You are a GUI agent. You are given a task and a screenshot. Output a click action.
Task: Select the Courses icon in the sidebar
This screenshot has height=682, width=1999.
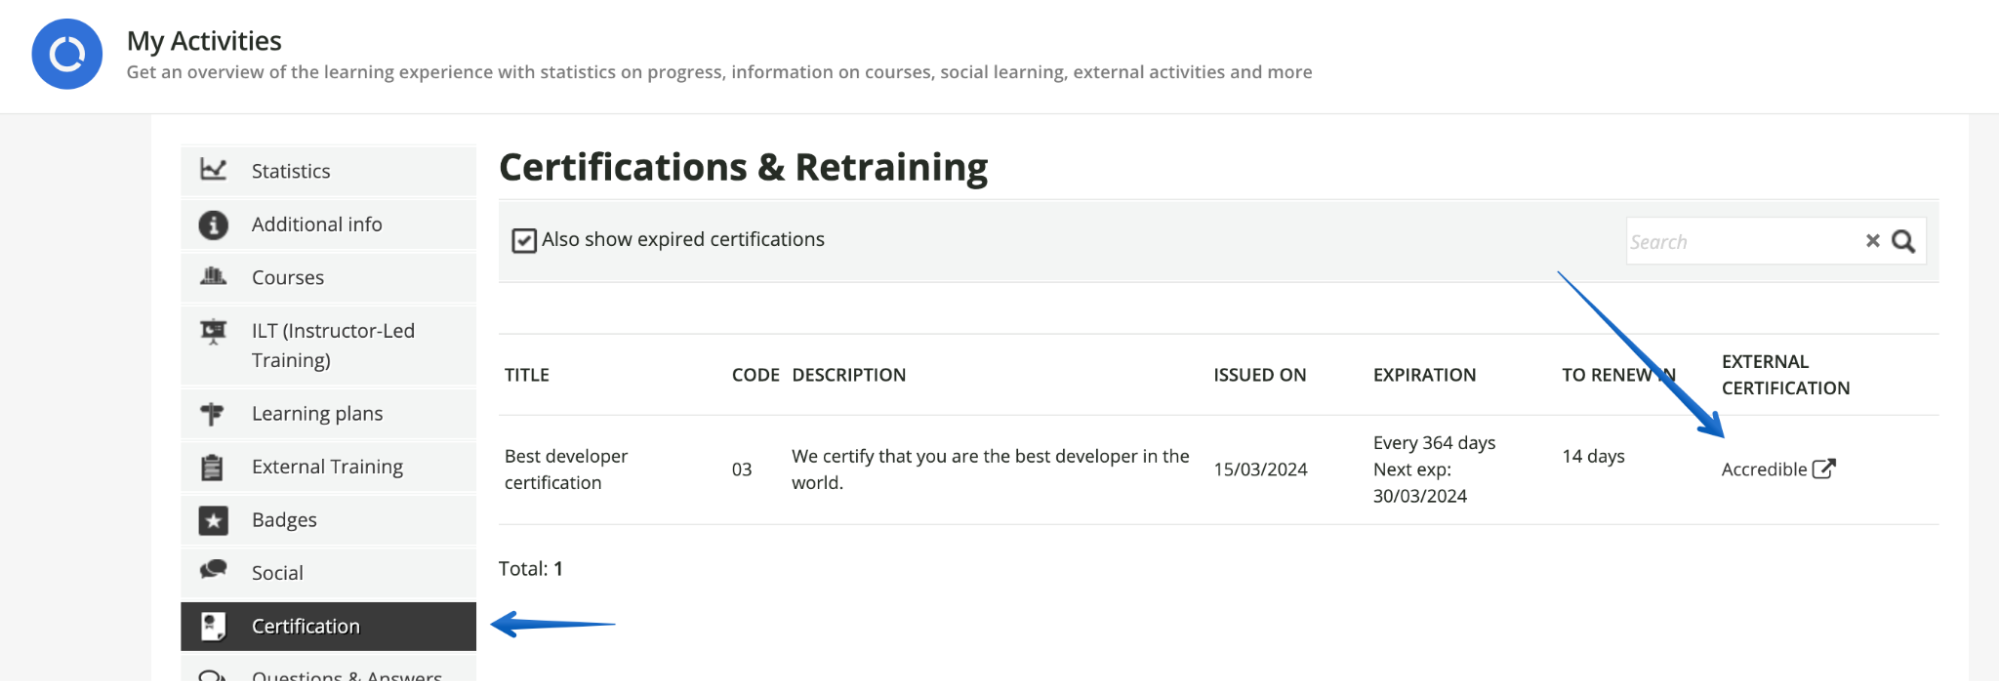[x=213, y=277]
